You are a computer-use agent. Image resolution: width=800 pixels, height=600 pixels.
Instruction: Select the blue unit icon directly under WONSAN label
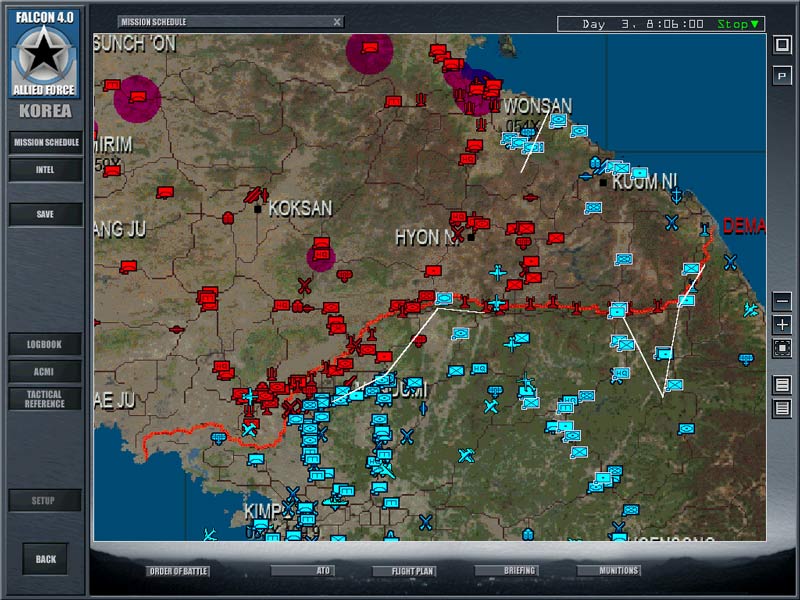[x=558, y=121]
